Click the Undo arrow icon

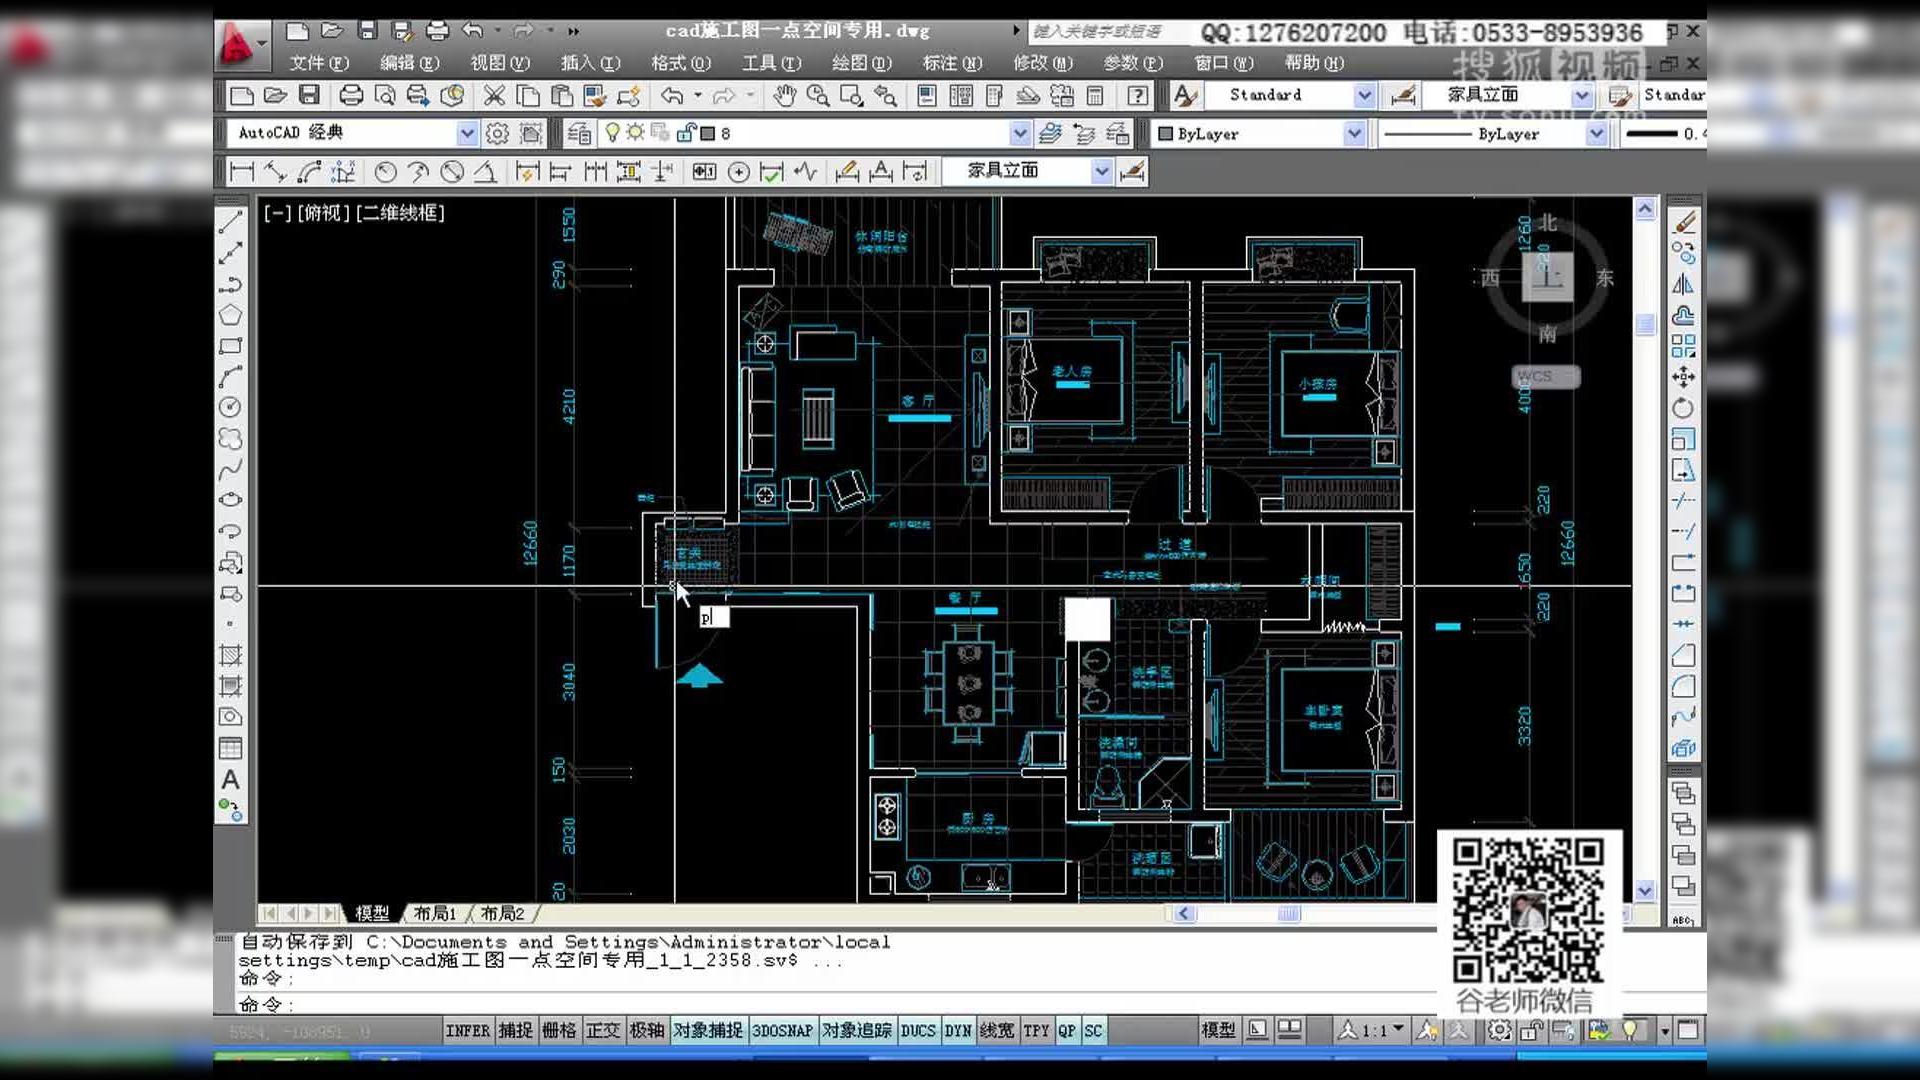672,96
